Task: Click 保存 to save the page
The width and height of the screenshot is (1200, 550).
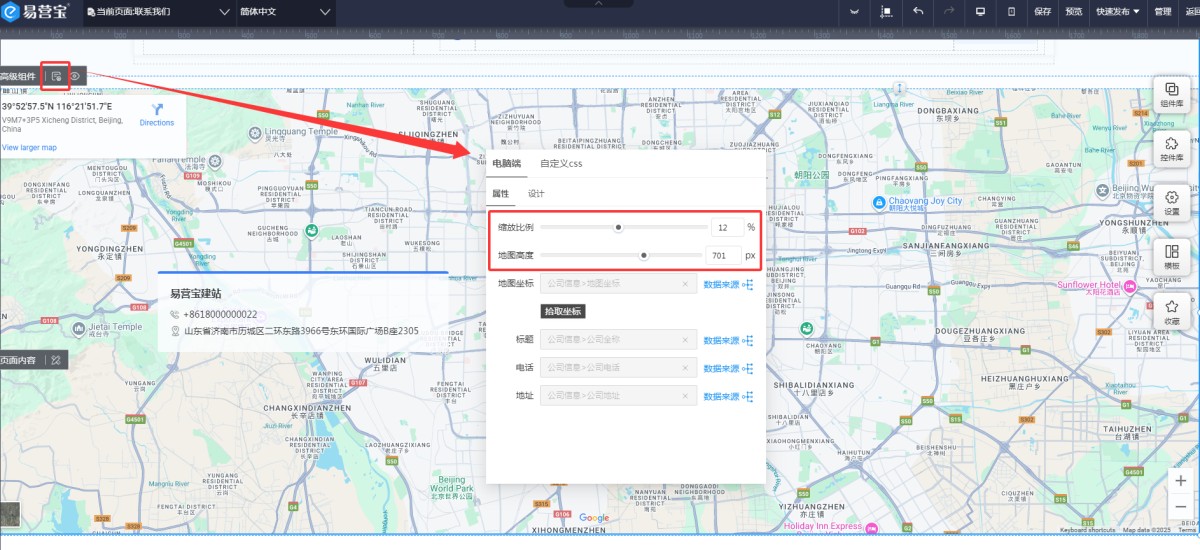Action: (1042, 12)
